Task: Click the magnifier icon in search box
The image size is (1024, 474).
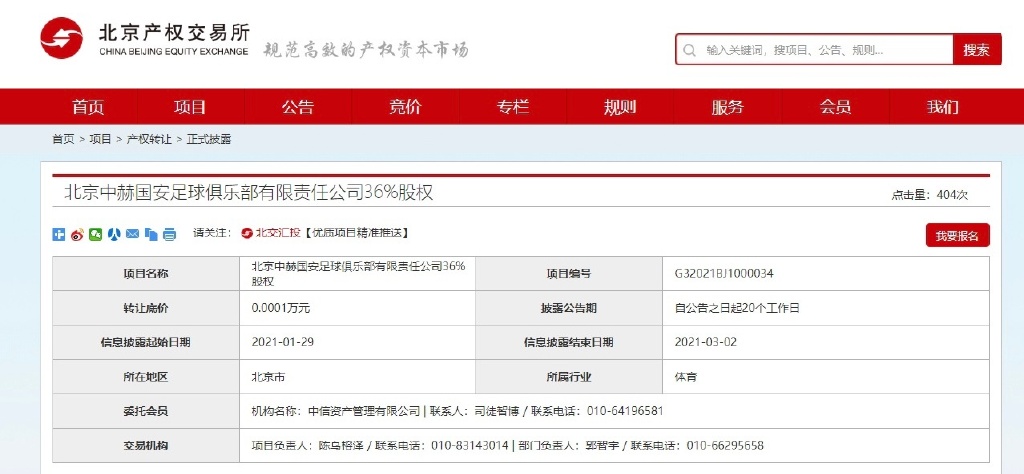Action: point(689,50)
